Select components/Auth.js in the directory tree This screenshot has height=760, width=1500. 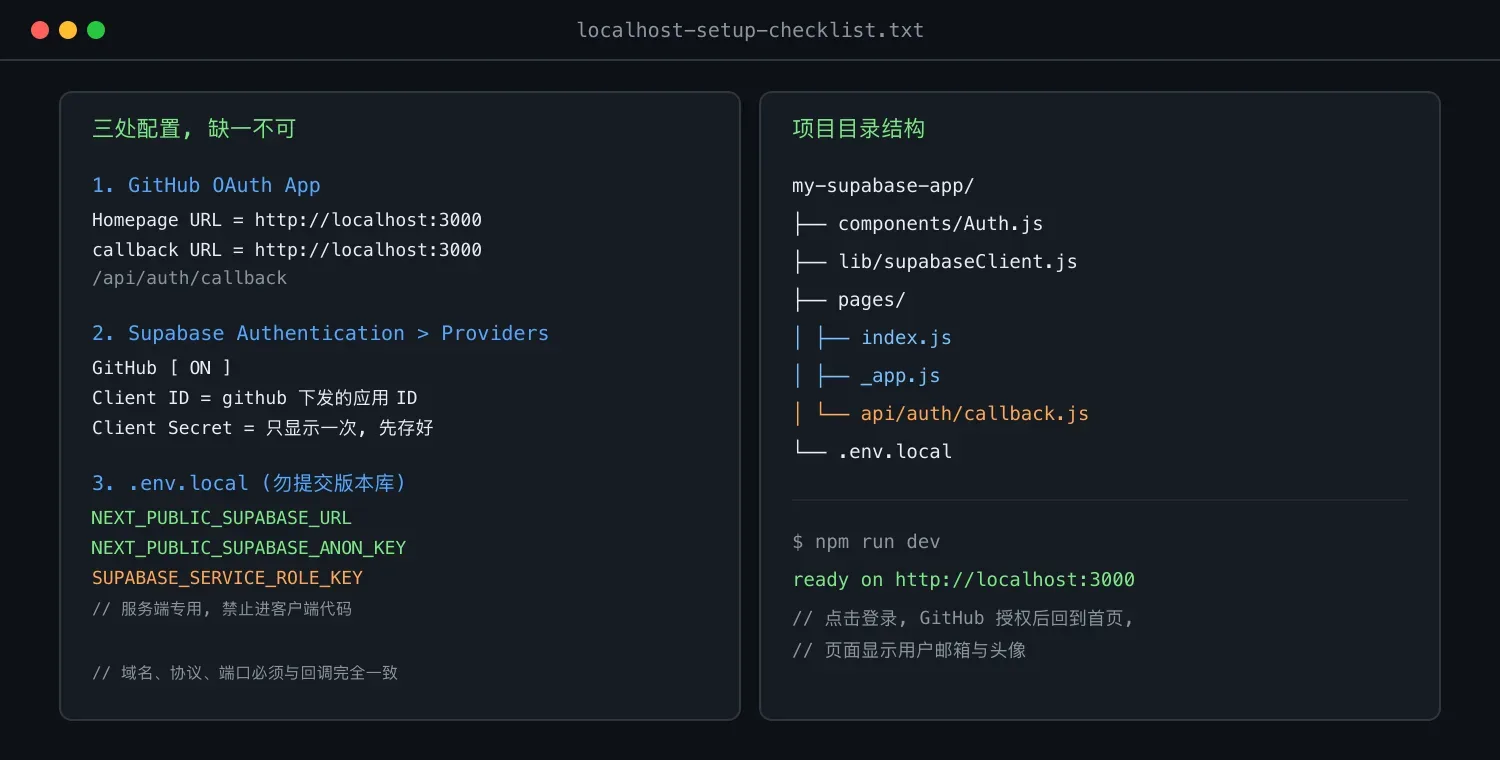(940, 224)
